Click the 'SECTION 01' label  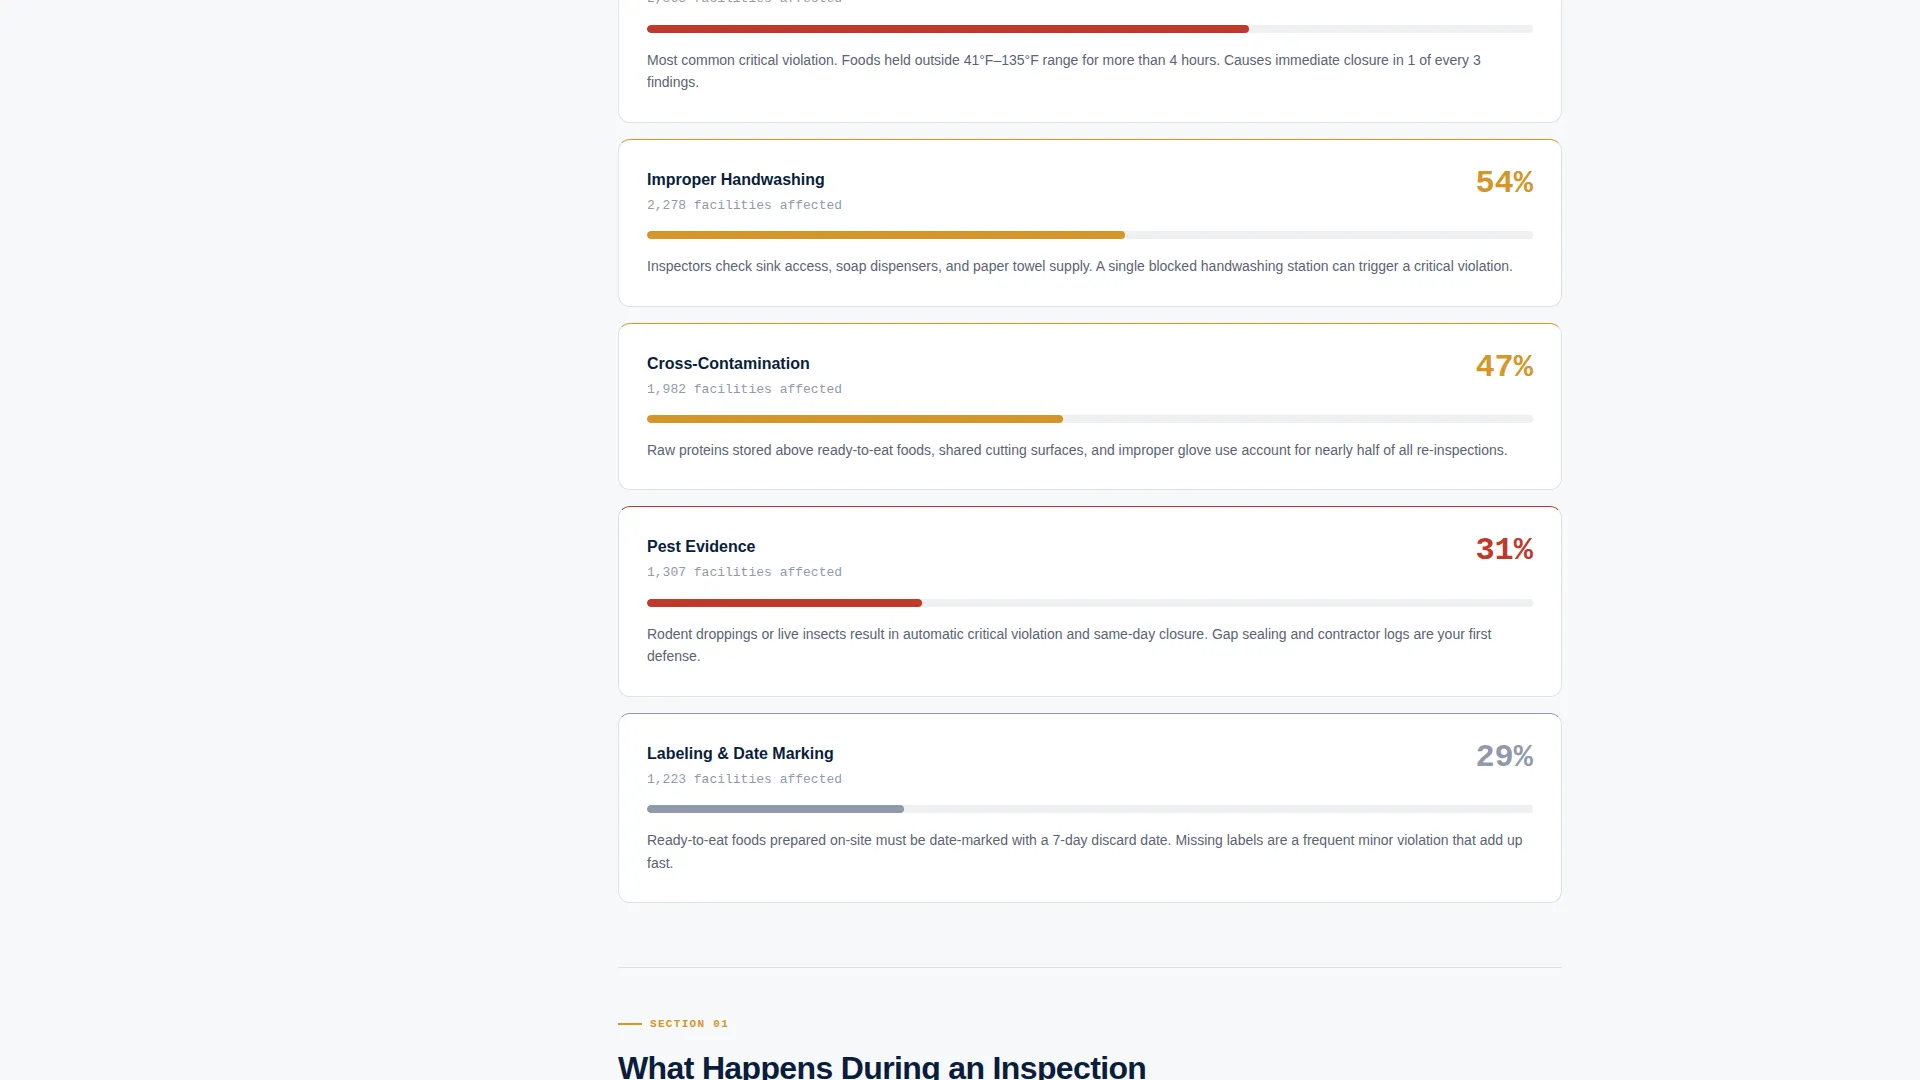689,1024
